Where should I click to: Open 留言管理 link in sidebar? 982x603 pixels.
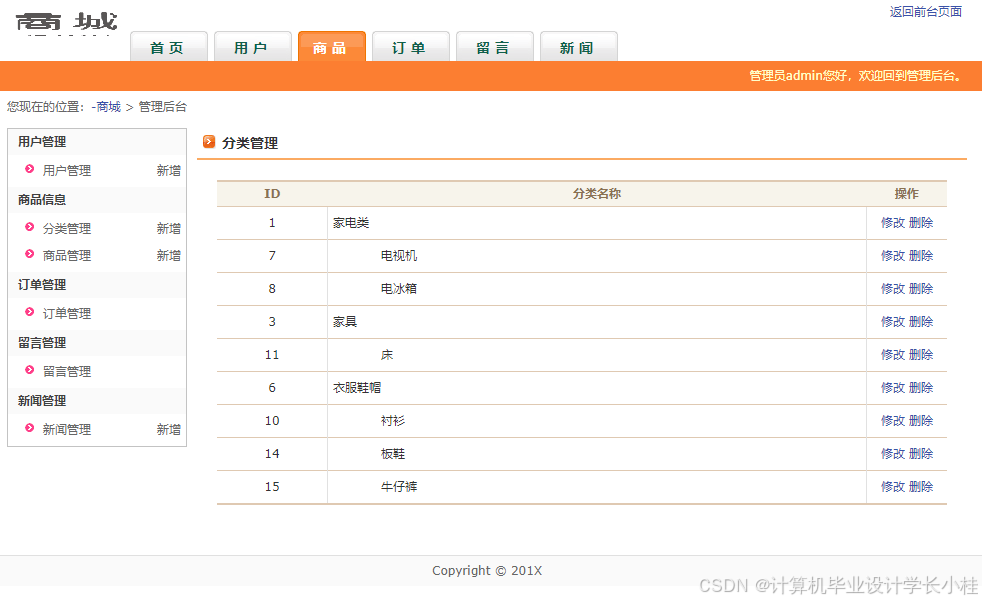pyautogui.click(x=67, y=371)
